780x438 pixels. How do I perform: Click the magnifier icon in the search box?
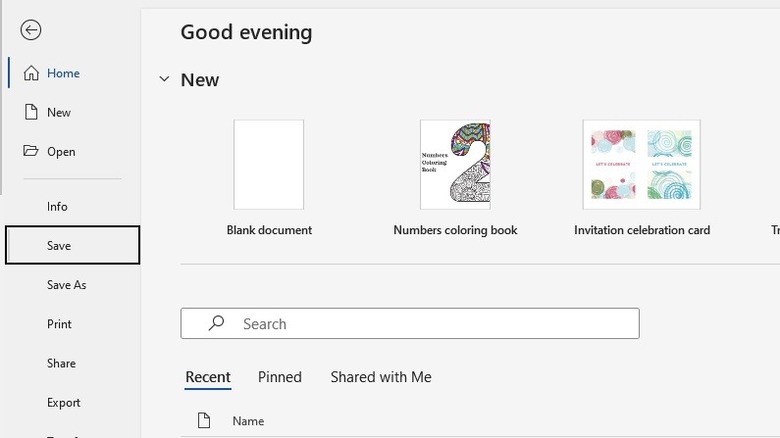(x=216, y=324)
